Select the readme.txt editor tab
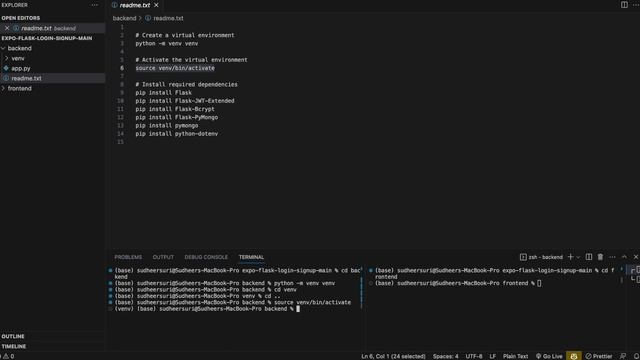Screen dimensions: 640x360 pos(135,5)
